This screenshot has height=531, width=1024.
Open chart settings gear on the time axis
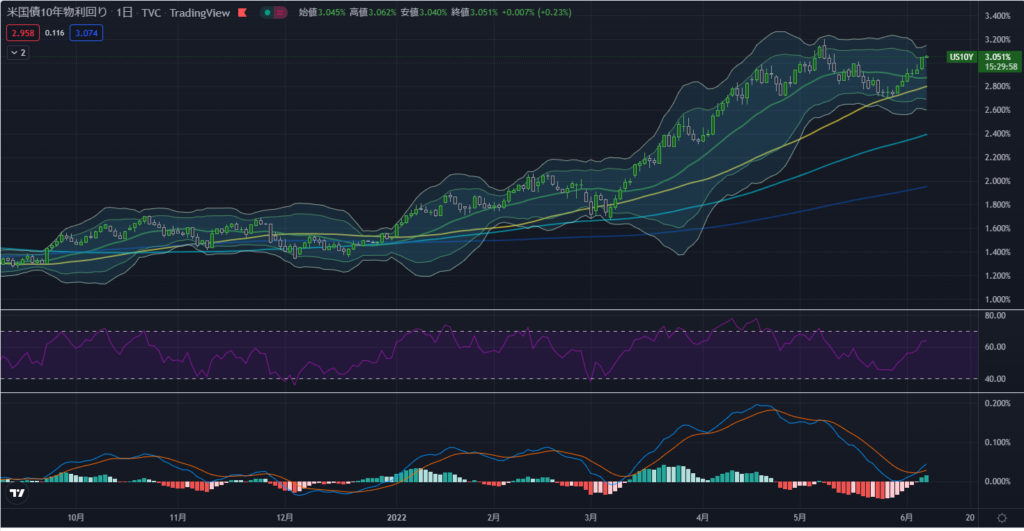click(1001, 518)
